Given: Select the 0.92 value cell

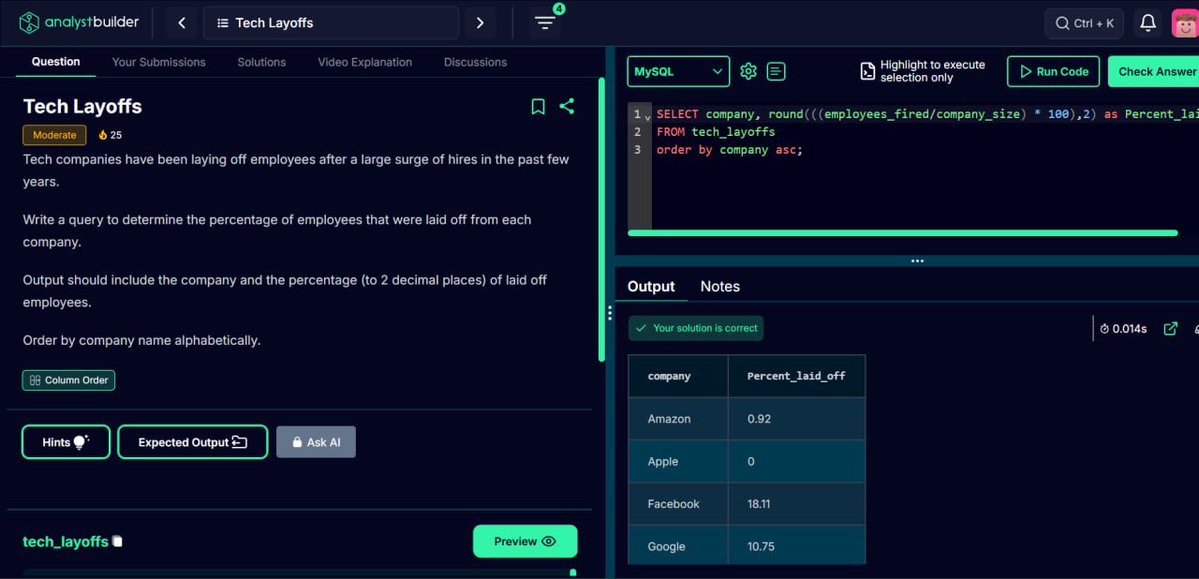Looking at the screenshot, I should point(797,419).
